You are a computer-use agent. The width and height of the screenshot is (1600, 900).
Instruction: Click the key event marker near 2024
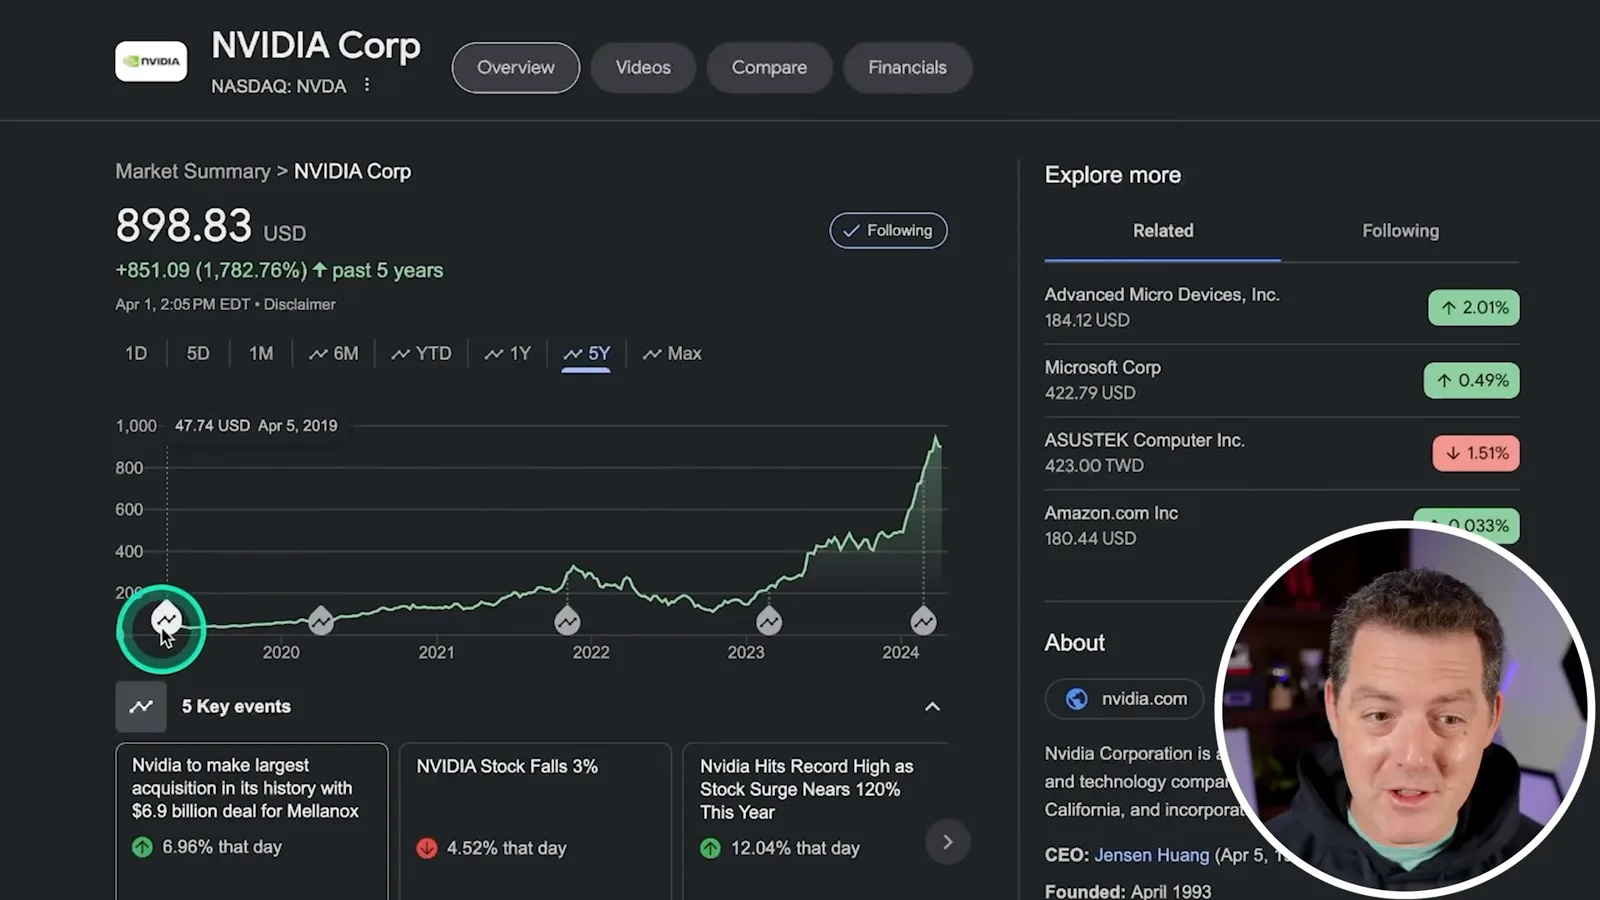[x=923, y=621]
